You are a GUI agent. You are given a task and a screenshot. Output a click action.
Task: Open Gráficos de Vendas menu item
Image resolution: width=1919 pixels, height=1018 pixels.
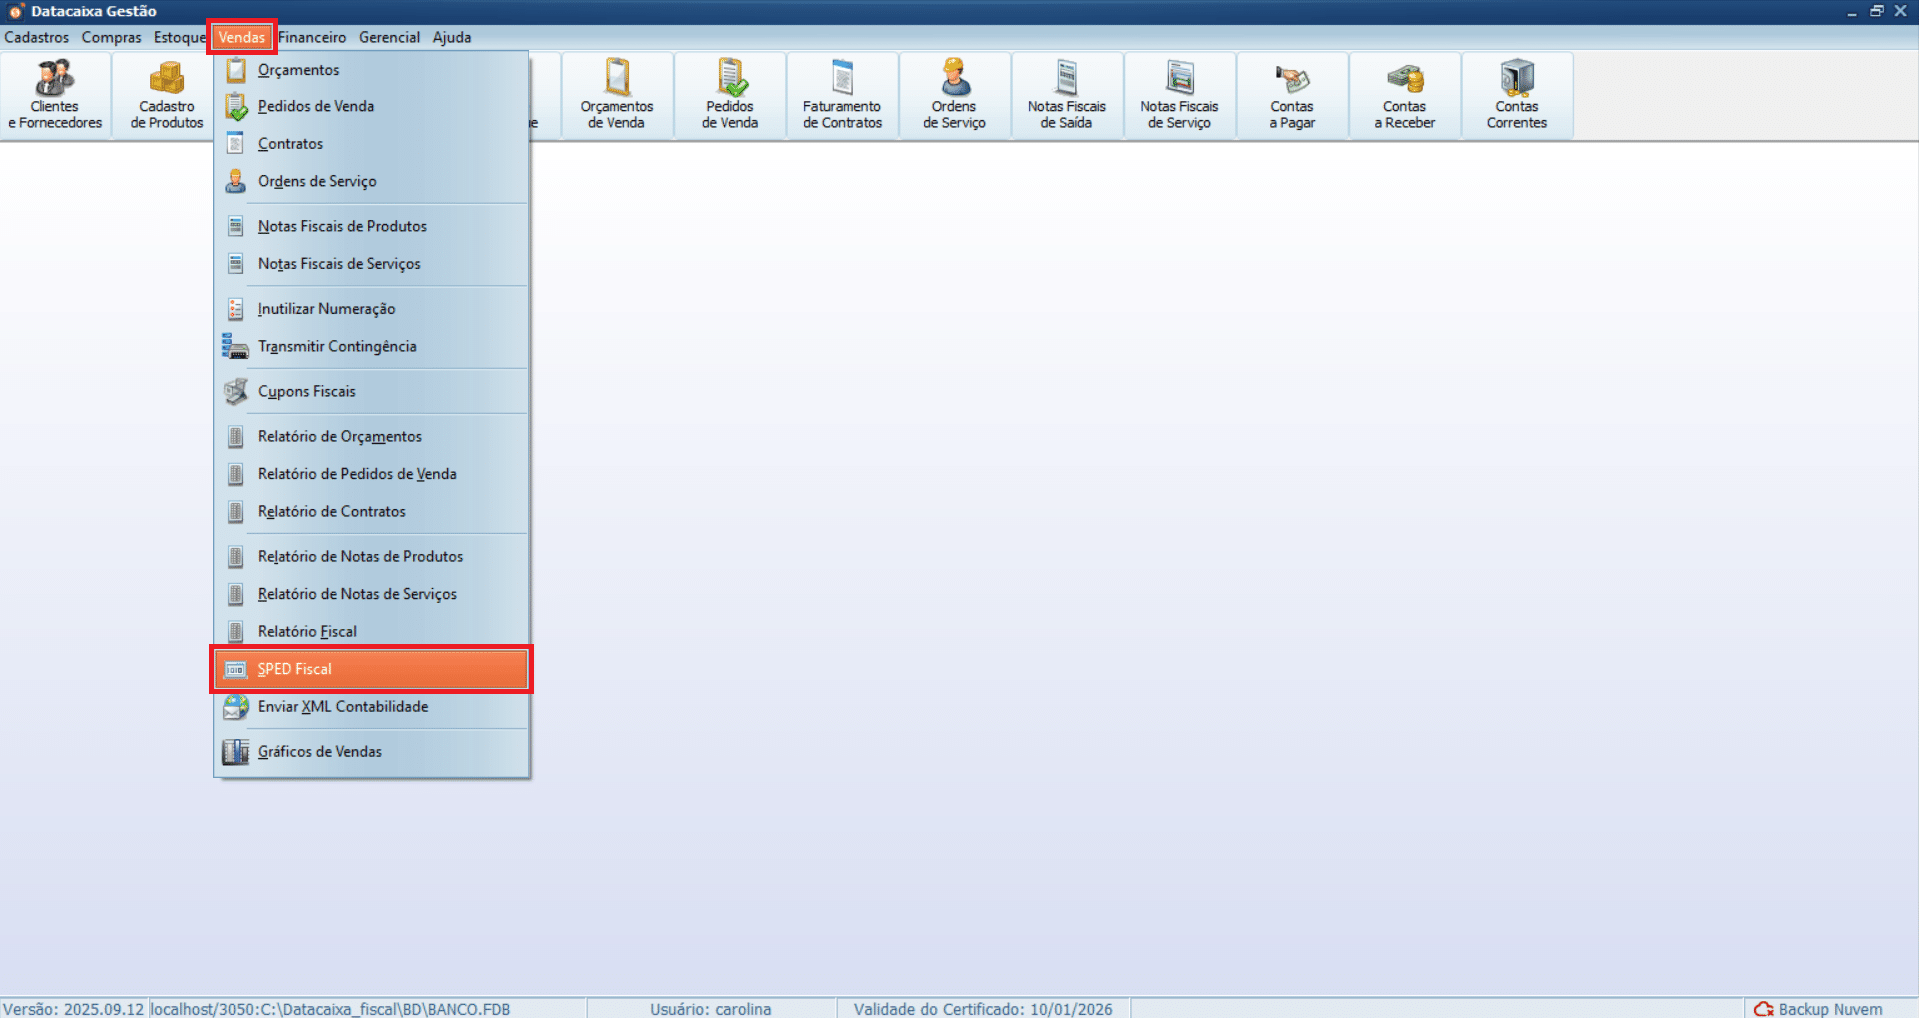point(319,752)
